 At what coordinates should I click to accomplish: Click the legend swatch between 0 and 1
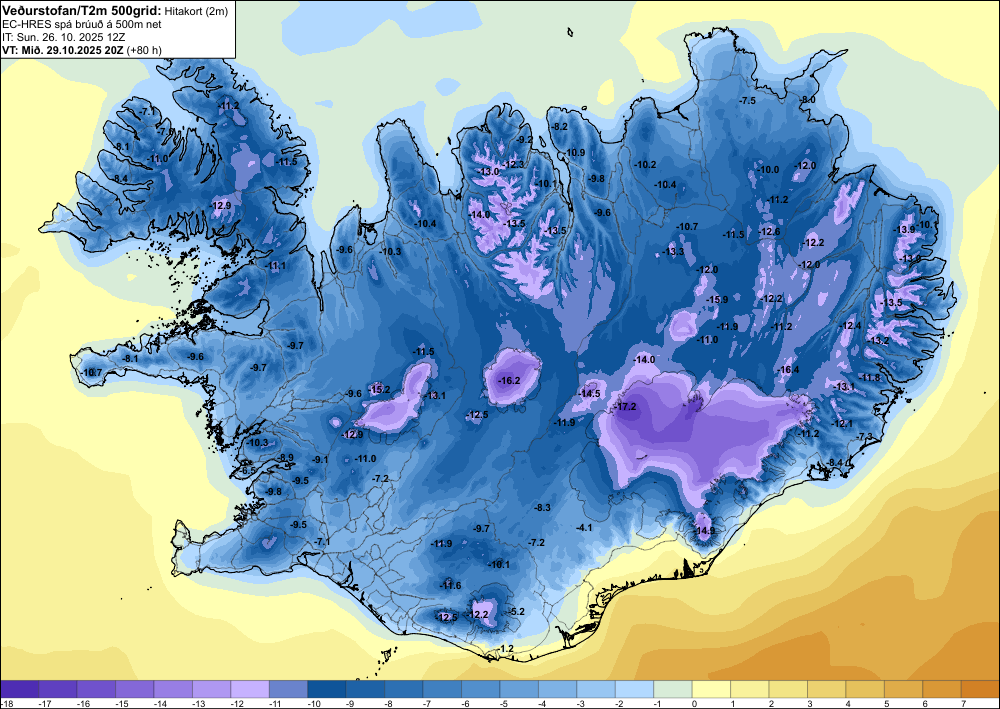(x=711, y=689)
